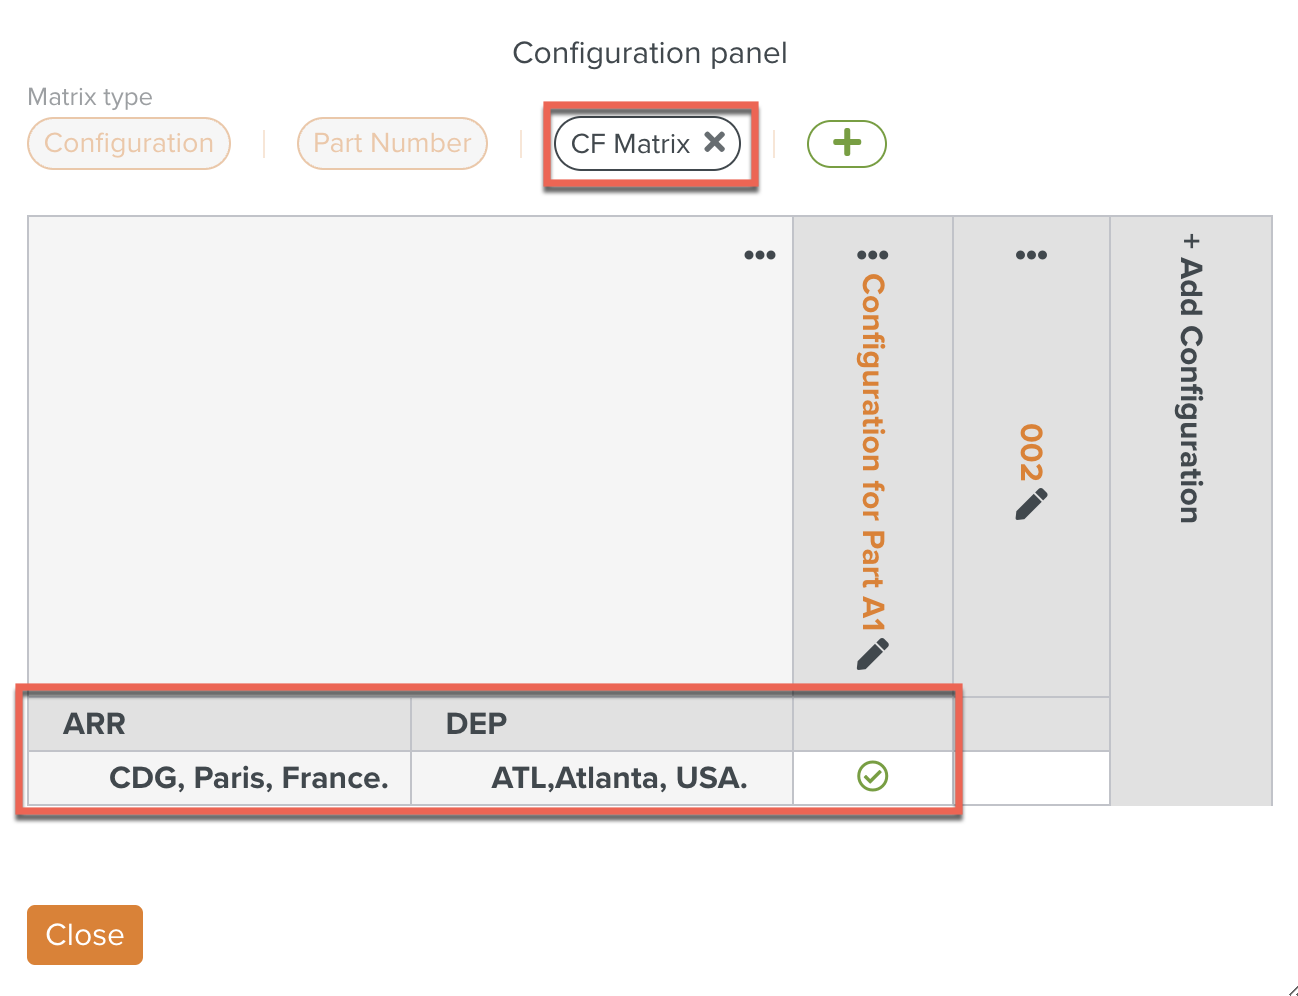Click the green plus add matrix button
Image resolution: width=1298 pixels, height=996 pixels.
(846, 143)
